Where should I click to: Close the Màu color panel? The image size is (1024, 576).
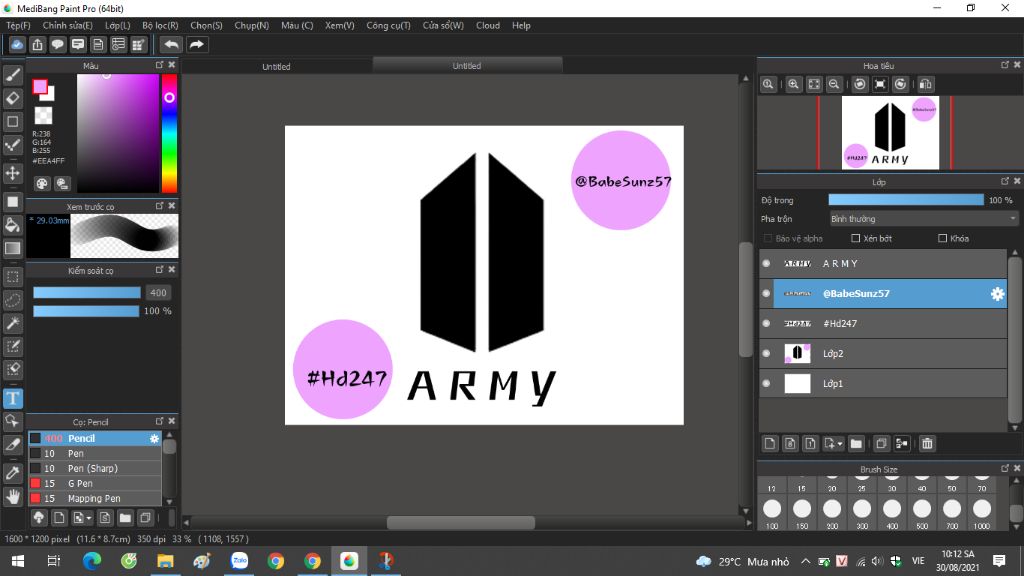(x=172, y=65)
